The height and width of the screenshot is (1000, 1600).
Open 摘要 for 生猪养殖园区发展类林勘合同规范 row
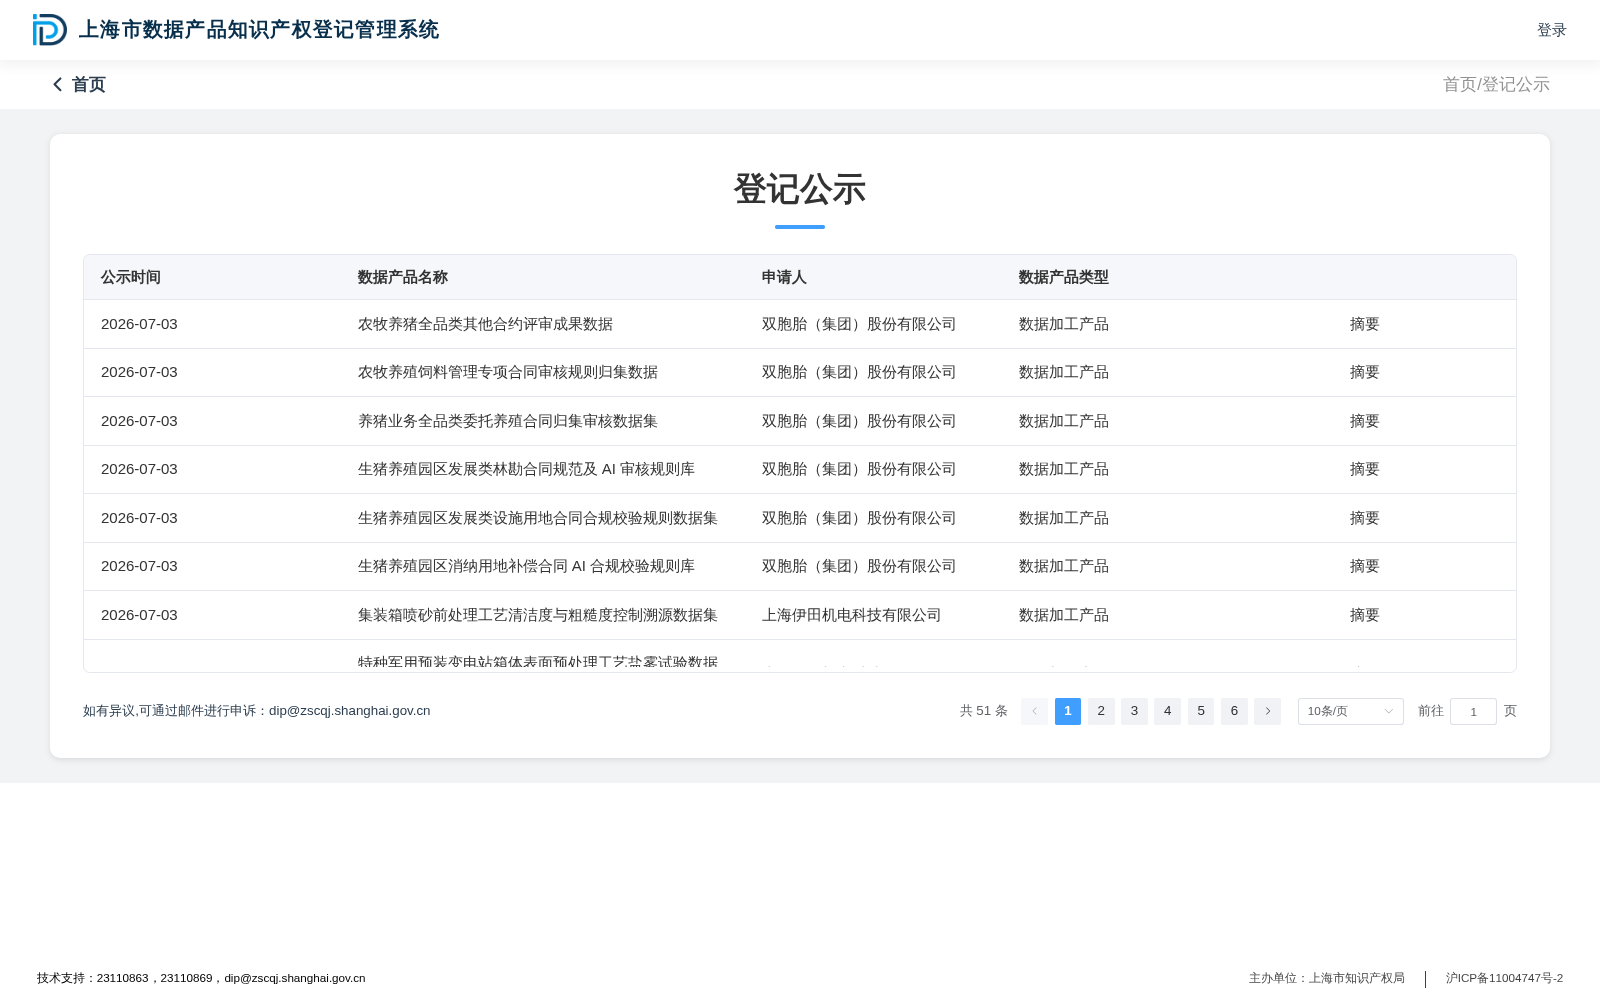point(1364,469)
